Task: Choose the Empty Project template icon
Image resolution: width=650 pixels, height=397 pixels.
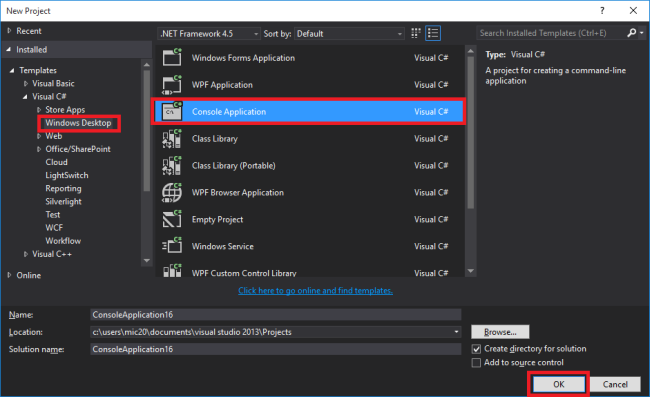Action: (172, 219)
